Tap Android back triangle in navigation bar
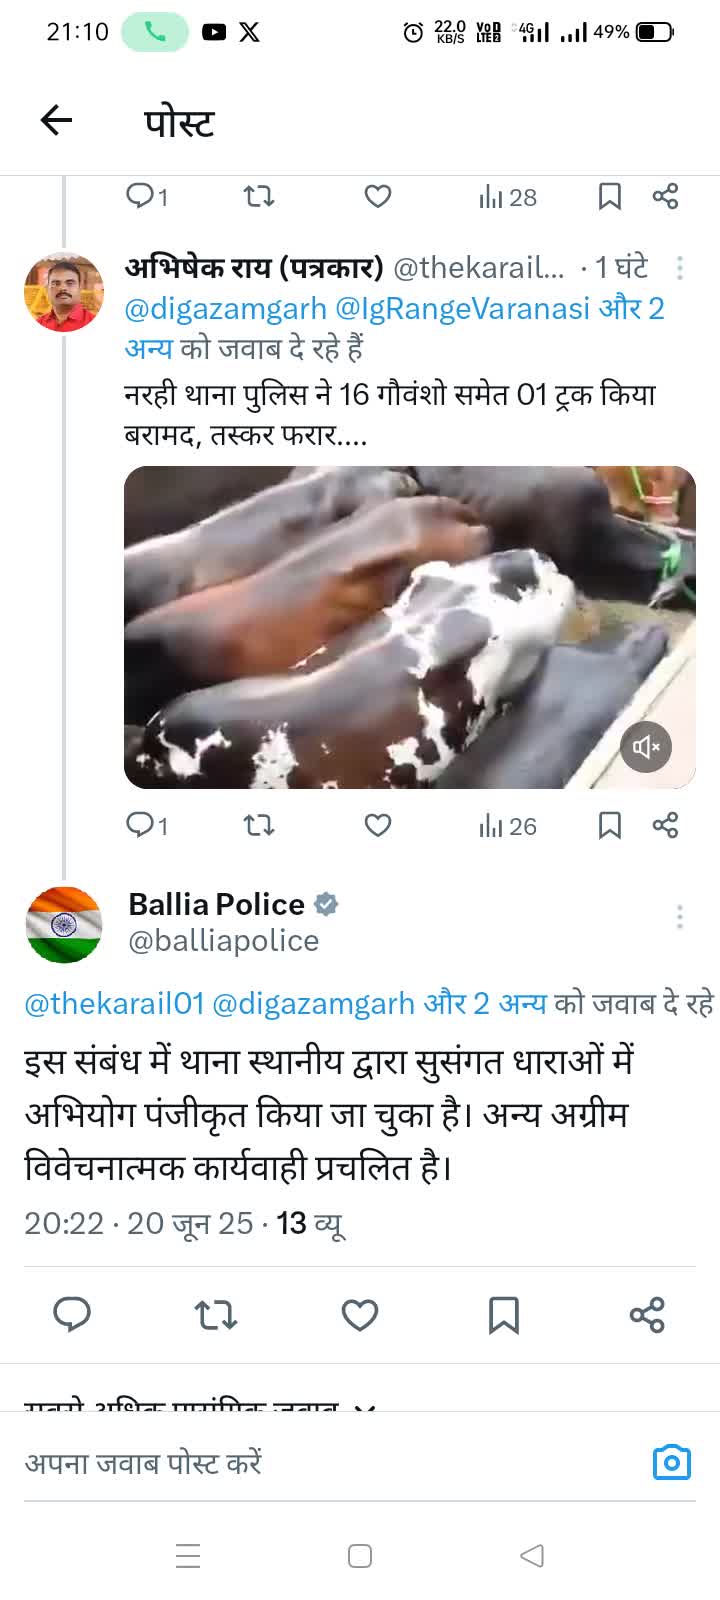The image size is (720, 1600). [x=532, y=1556]
